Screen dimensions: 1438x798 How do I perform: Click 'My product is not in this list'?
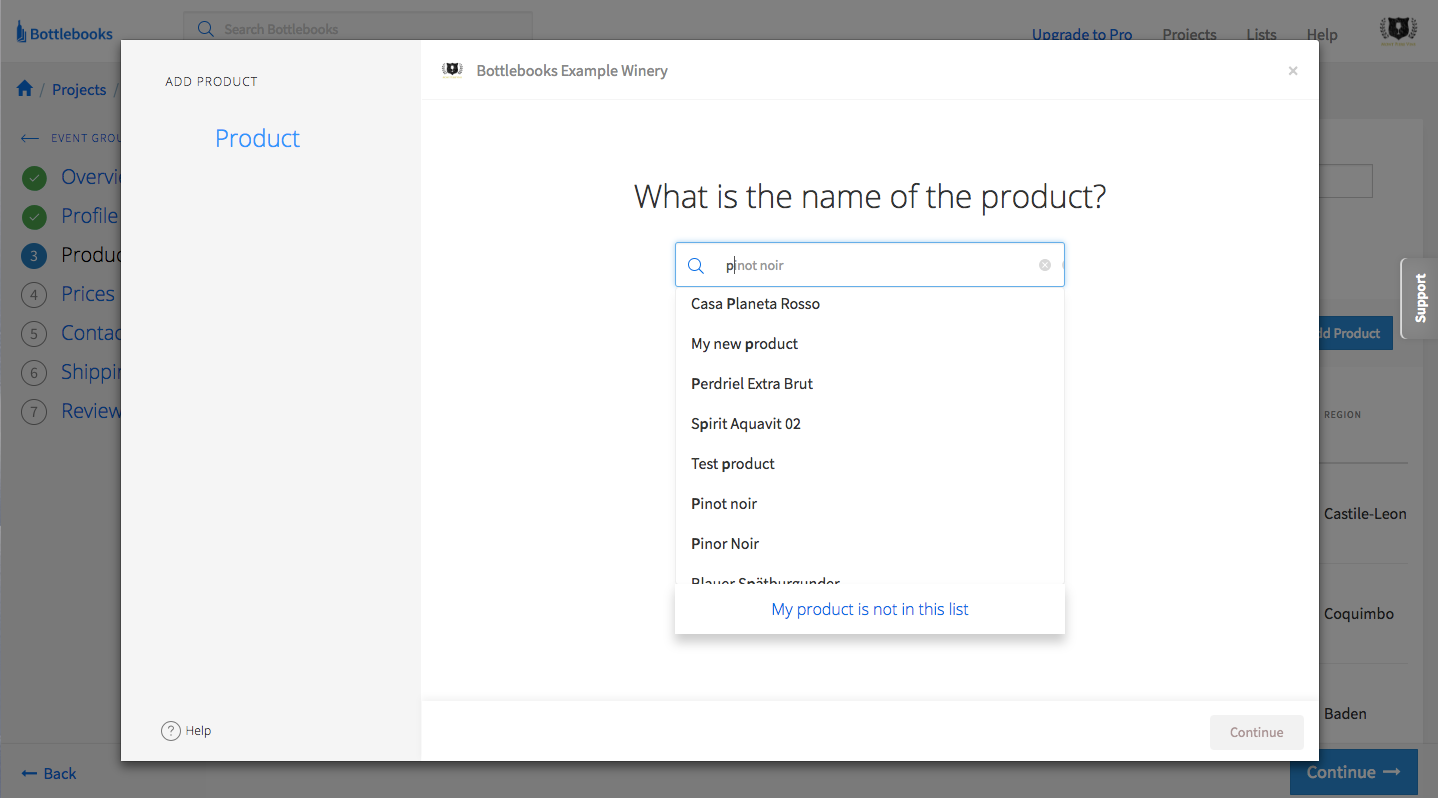pyautogui.click(x=870, y=609)
